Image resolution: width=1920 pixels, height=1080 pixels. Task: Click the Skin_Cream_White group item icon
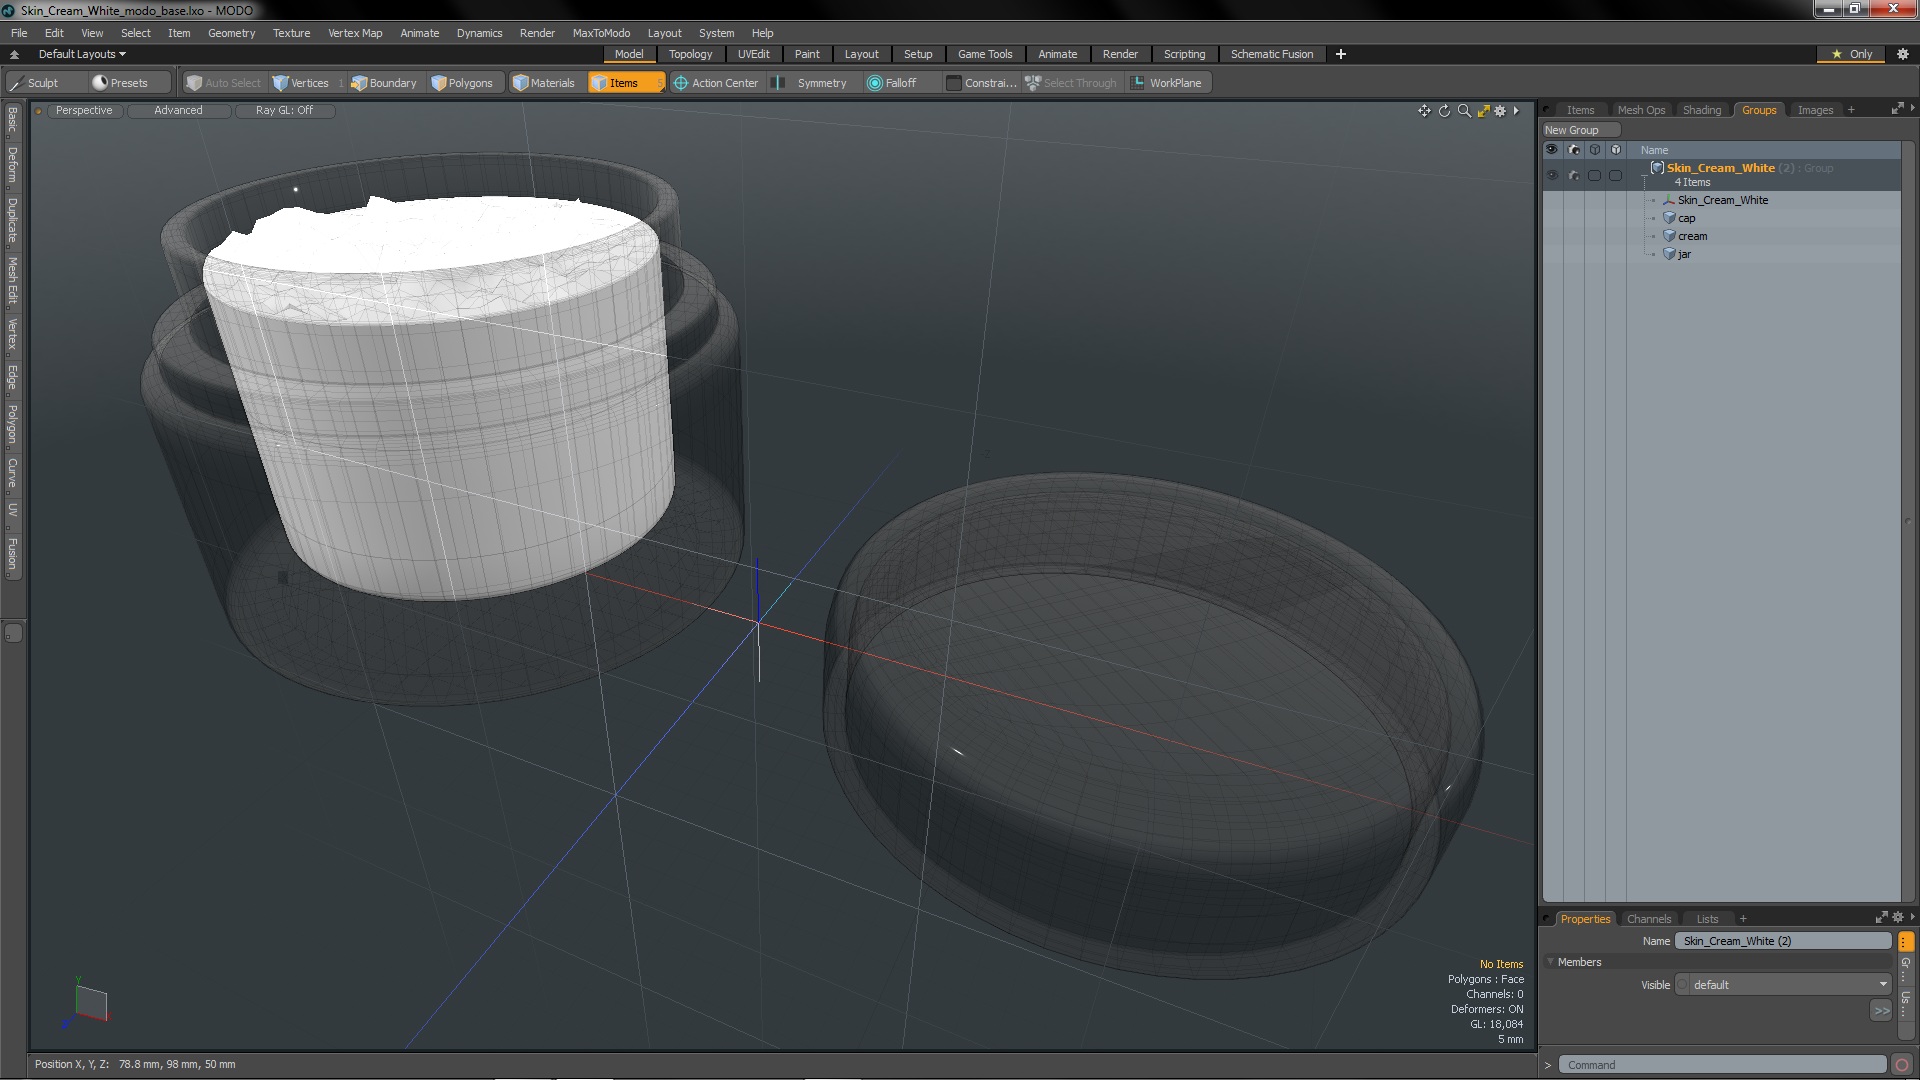tap(1657, 168)
